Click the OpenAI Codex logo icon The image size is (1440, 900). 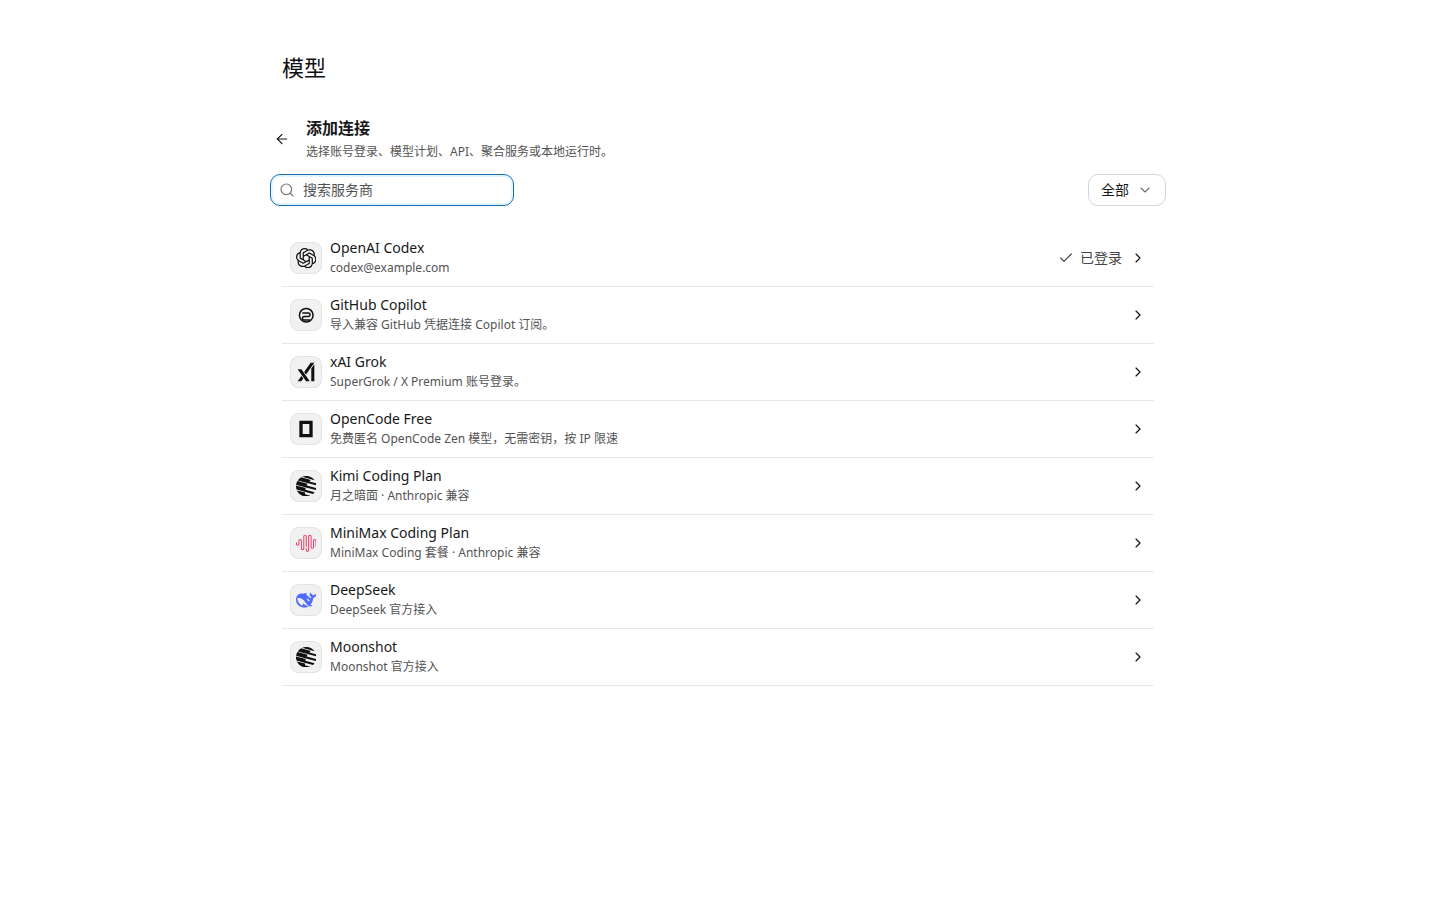pyautogui.click(x=306, y=258)
